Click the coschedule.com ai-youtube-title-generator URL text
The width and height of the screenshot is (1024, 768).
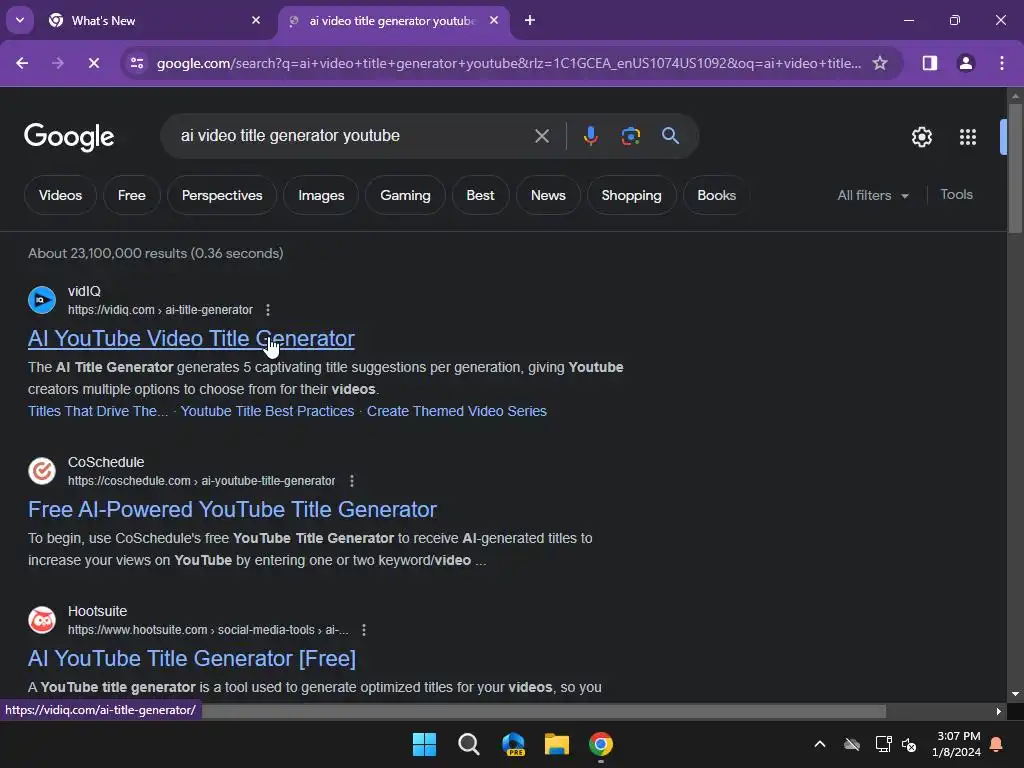click(x=201, y=481)
